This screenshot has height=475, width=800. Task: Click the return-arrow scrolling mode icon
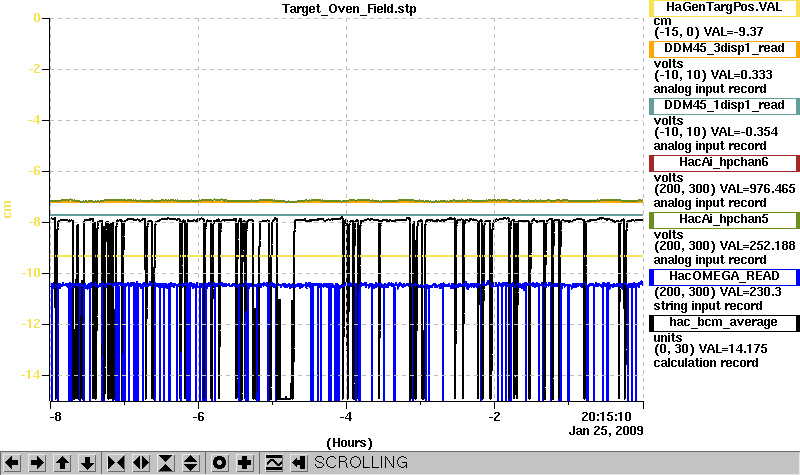299,463
